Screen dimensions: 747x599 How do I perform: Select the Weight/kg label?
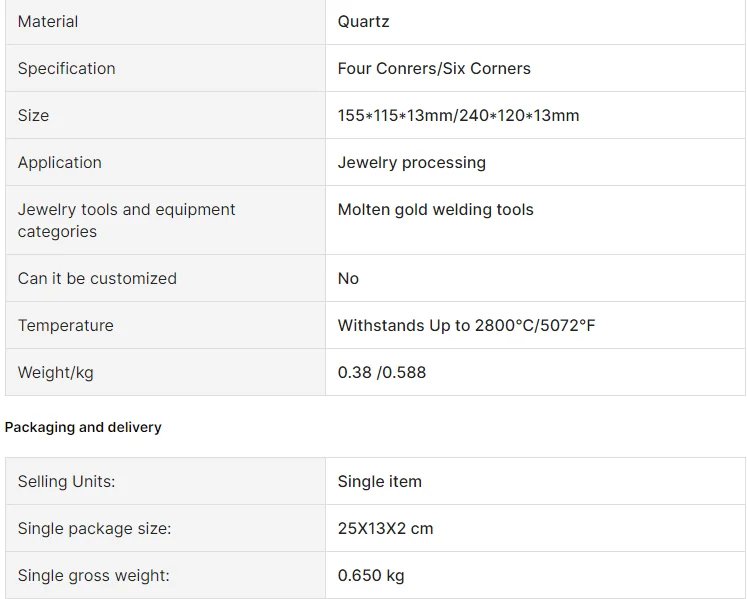point(56,372)
